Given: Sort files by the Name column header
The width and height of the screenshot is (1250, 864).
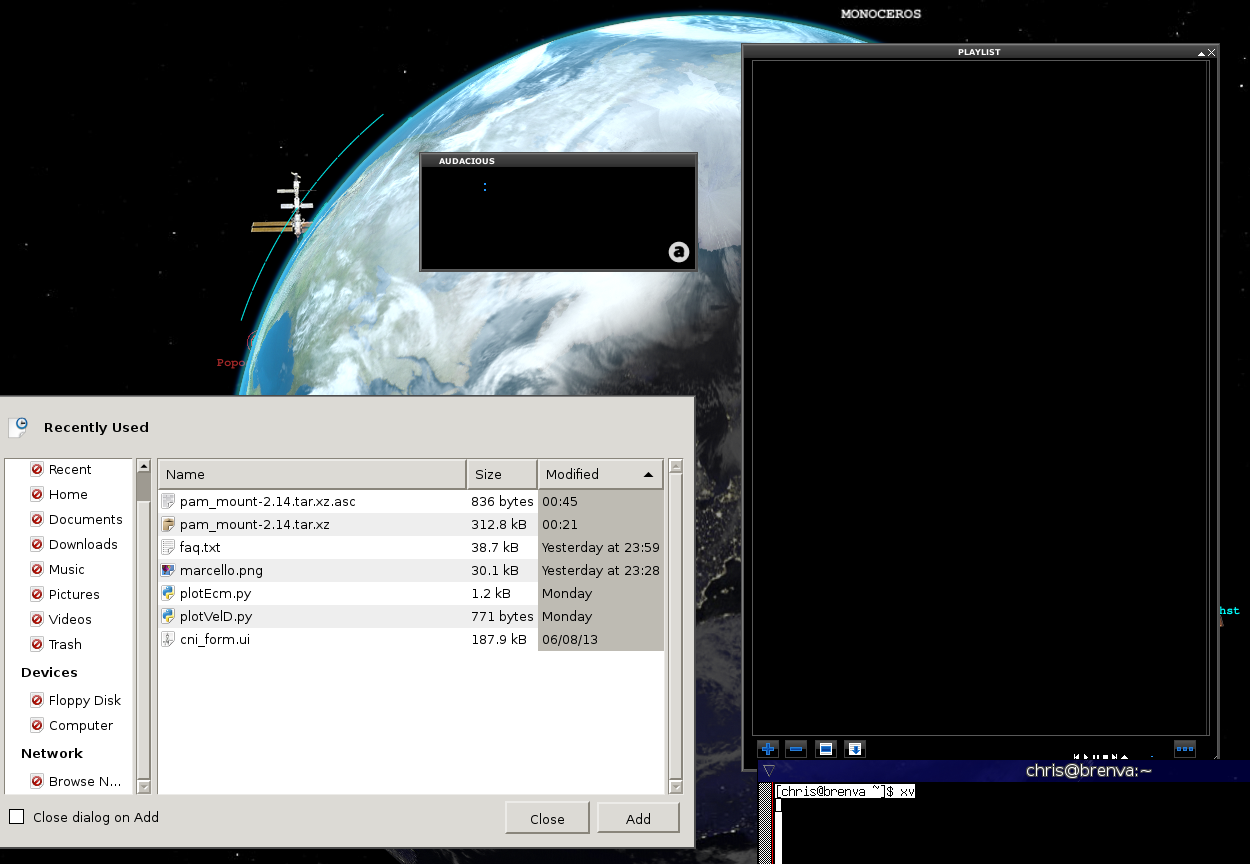Looking at the screenshot, I should (312, 474).
